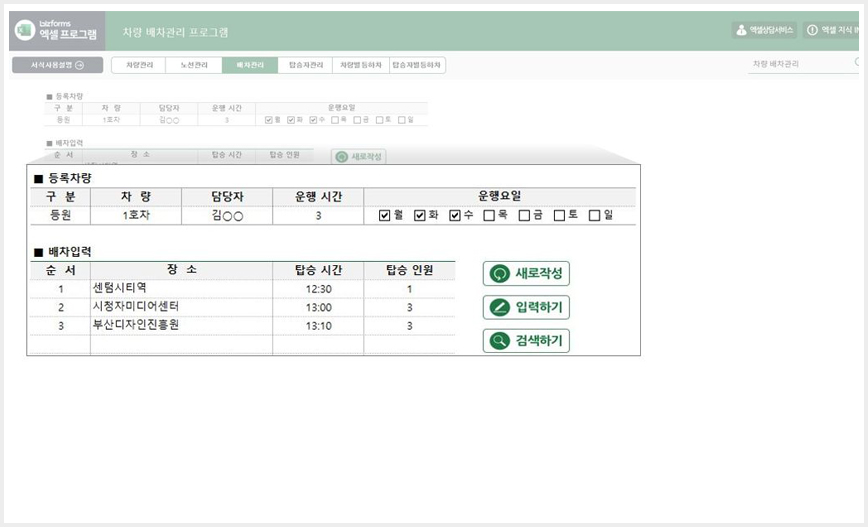This screenshot has width=868, height=527.
Task: Select the 센텀시티역 place cell
Action: click(182, 288)
